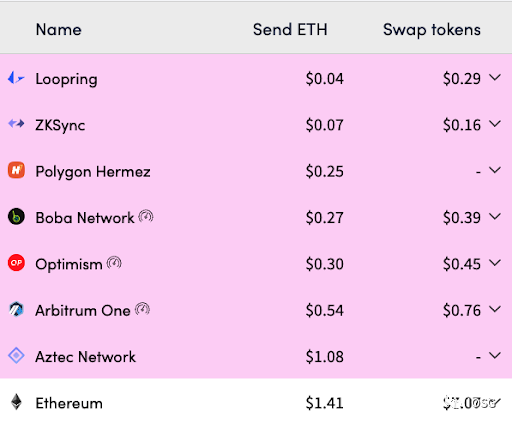Click the ZKSync arrows logo icon

[16, 124]
